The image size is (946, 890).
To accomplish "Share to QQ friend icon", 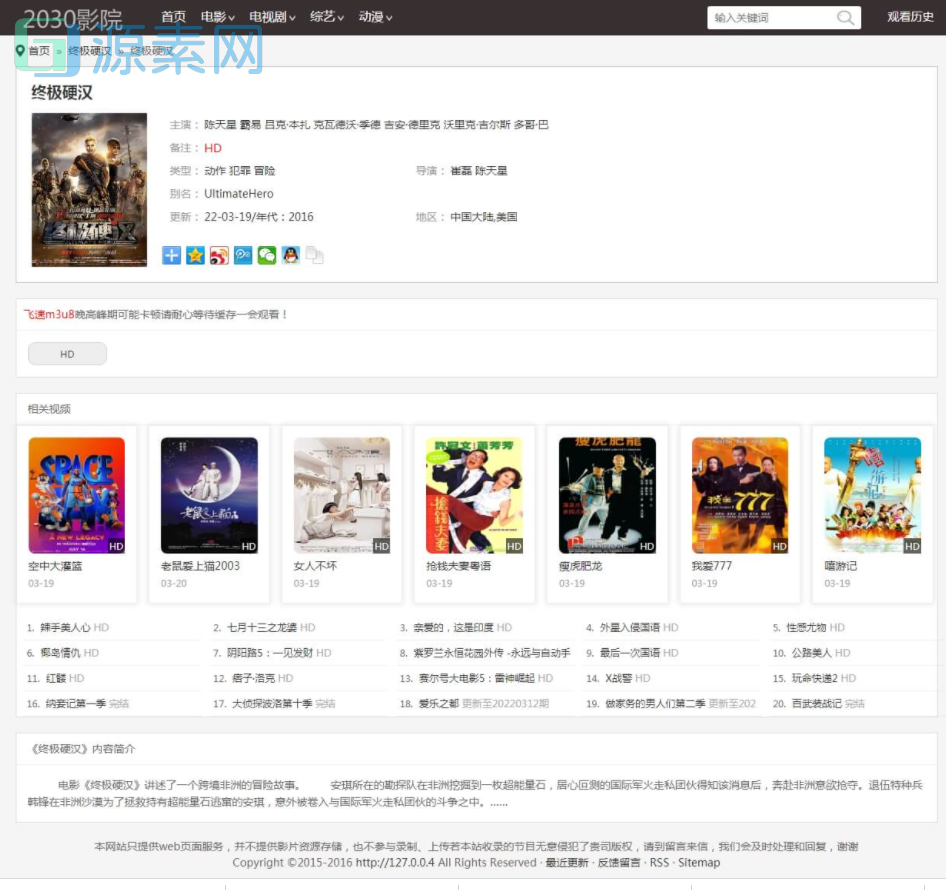I will (x=291, y=255).
